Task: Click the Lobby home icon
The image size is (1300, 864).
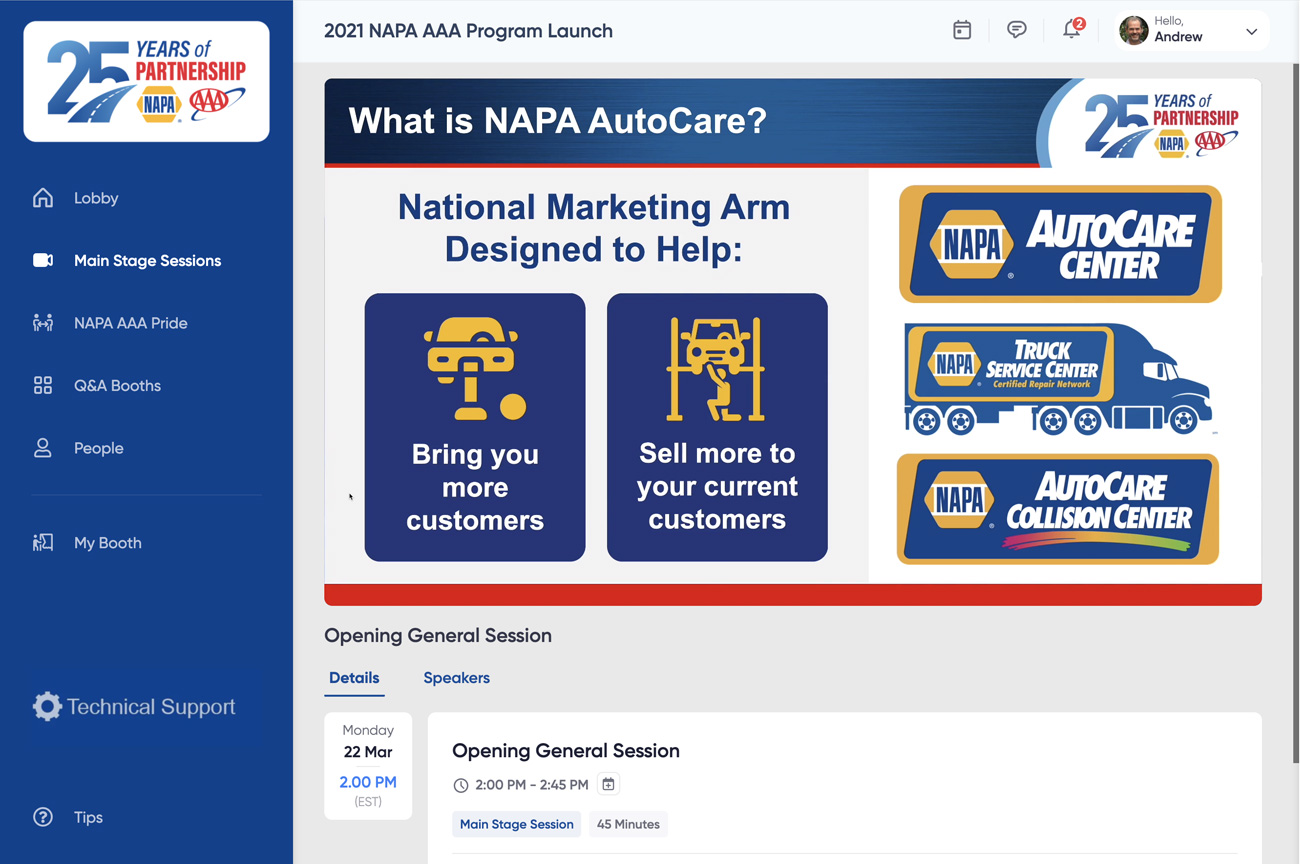Action: tap(43, 198)
